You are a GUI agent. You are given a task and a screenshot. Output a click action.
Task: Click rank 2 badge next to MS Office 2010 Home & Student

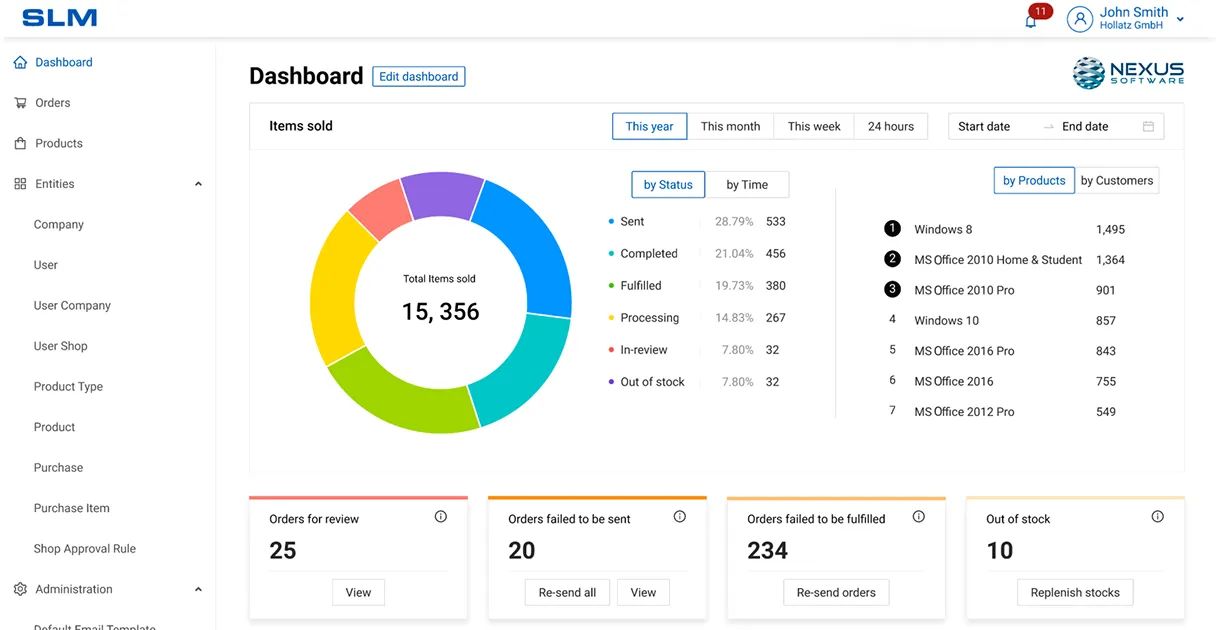(893, 259)
